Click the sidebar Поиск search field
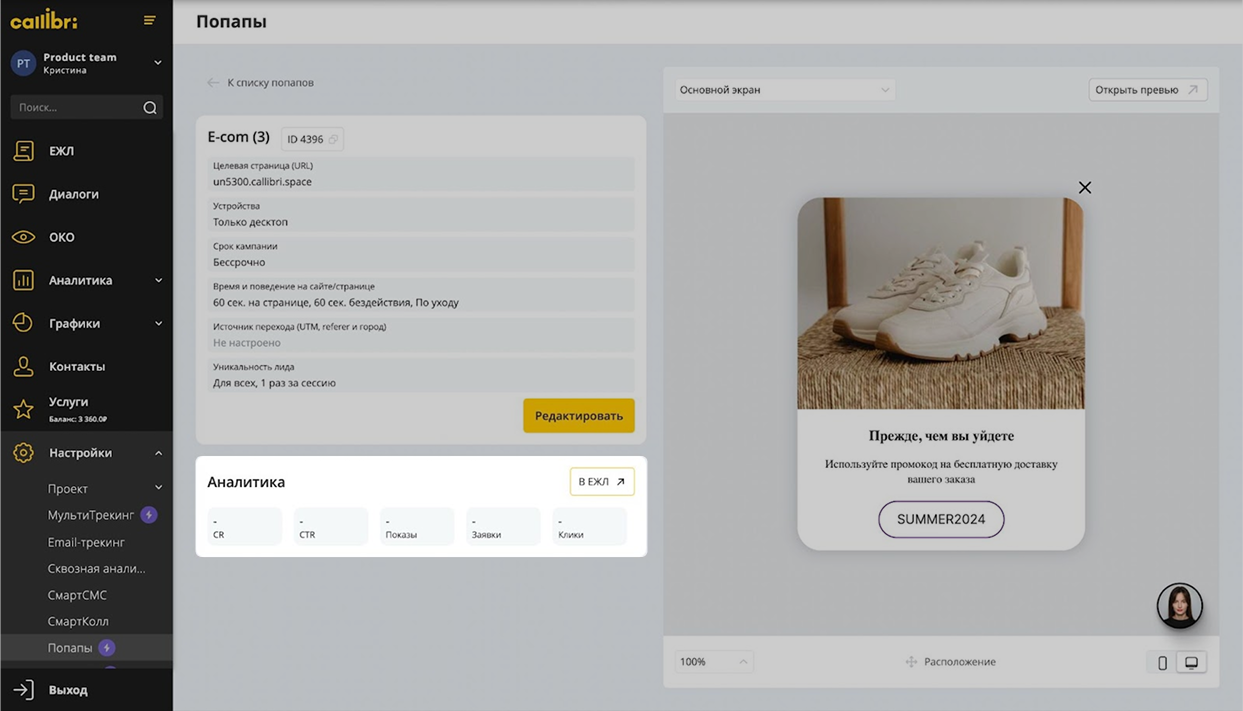This screenshot has height=711, width=1243. 75,107
